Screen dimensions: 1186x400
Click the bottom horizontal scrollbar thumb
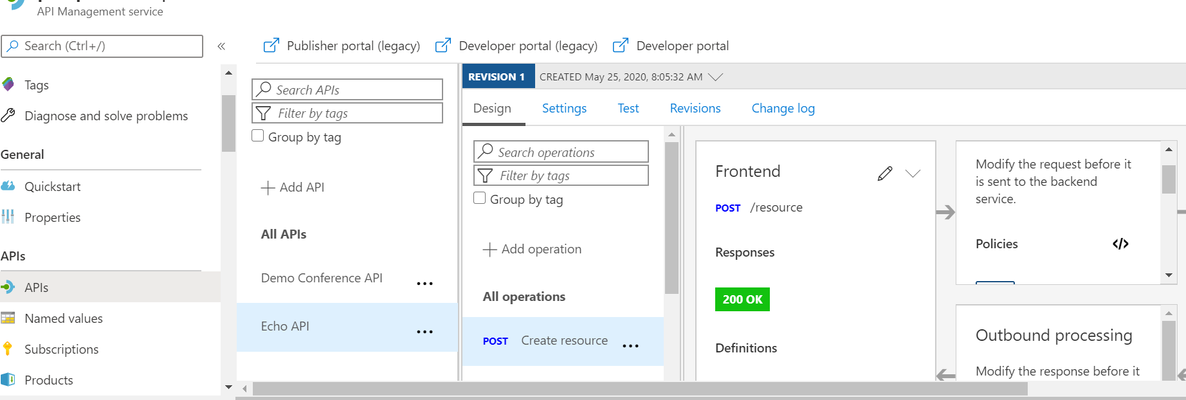click(x=640, y=389)
